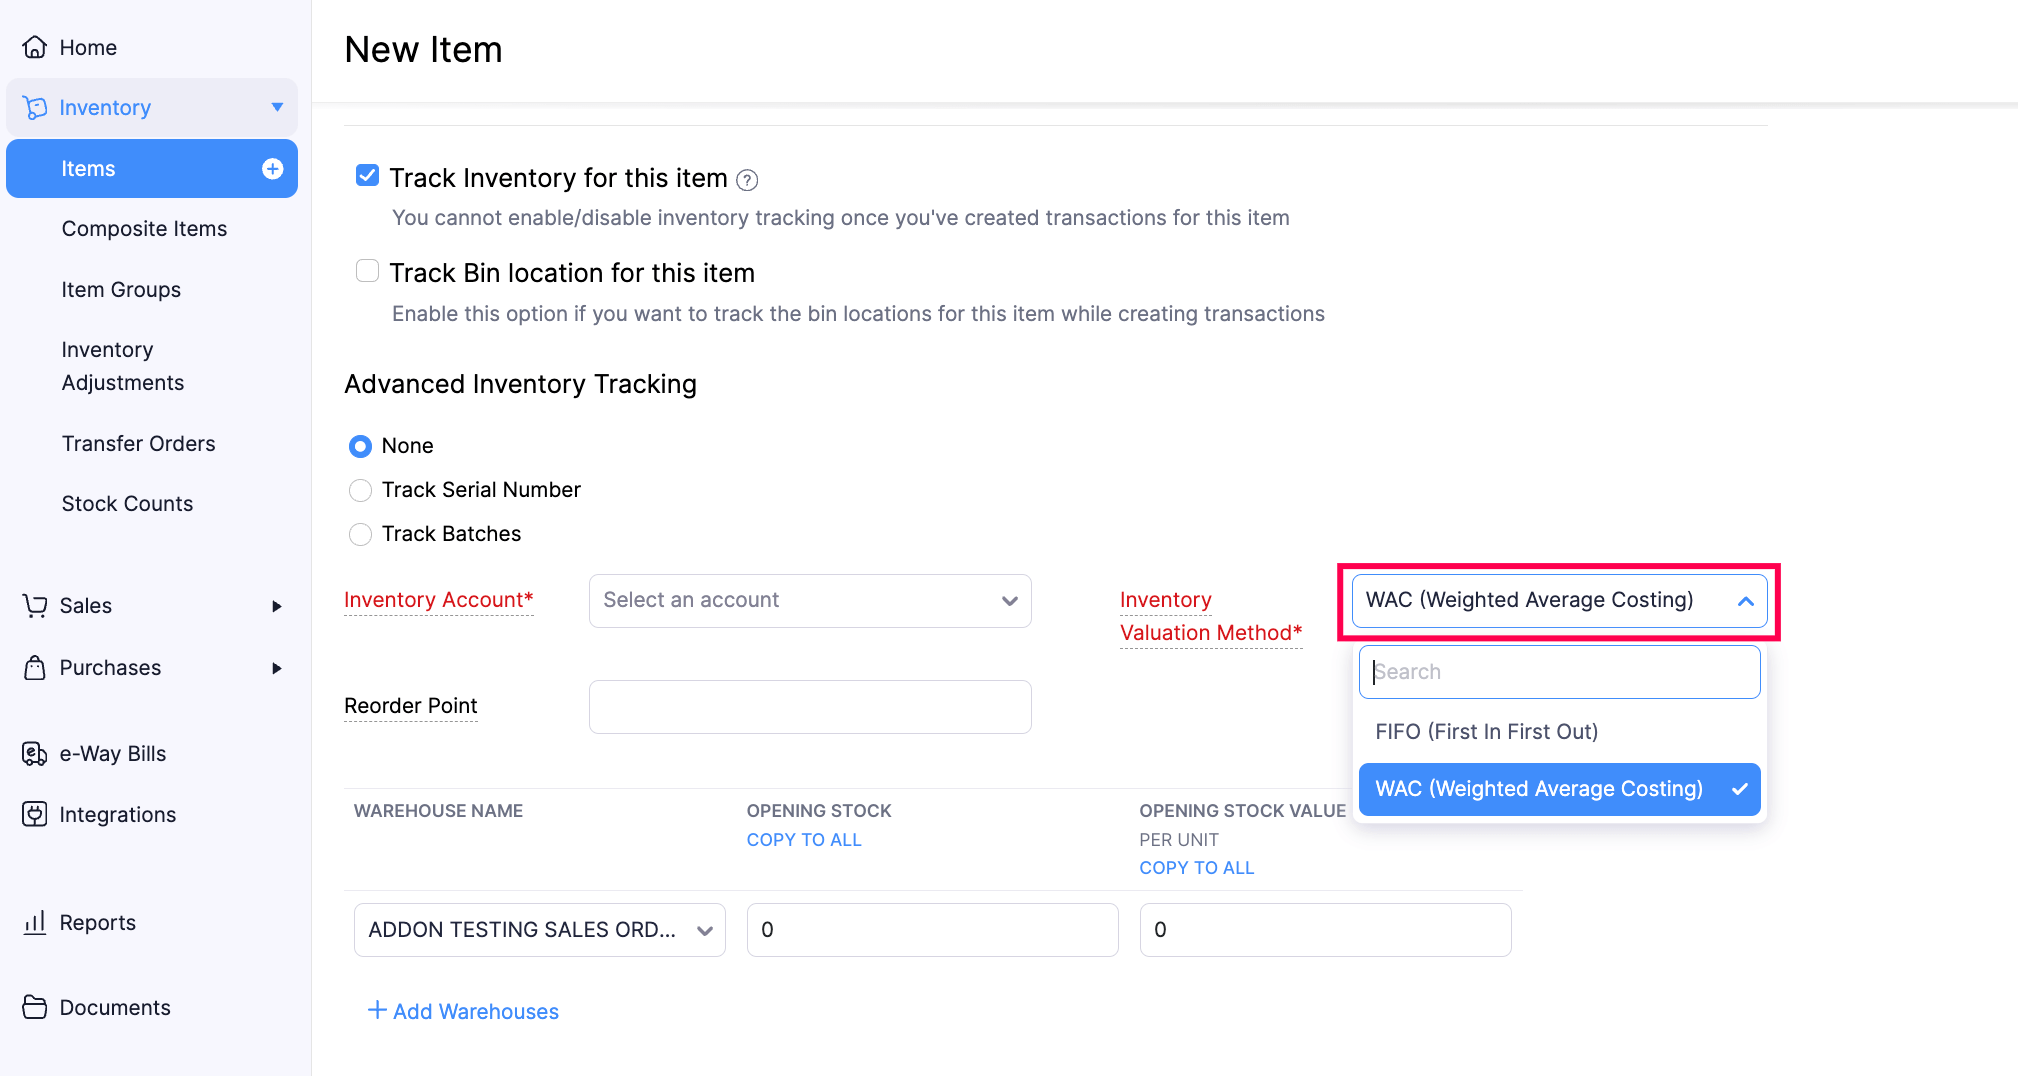This screenshot has height=1076, width=2018.
Task: Click the Documents folder icon
Action: (x=35, y=1007)
